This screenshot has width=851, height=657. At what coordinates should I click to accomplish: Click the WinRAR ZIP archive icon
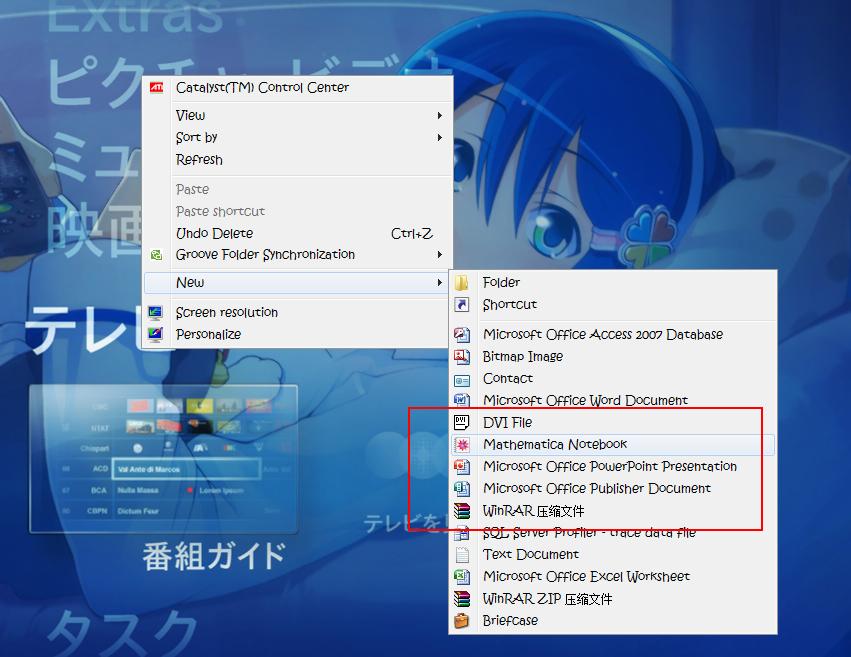coord(462,599)
